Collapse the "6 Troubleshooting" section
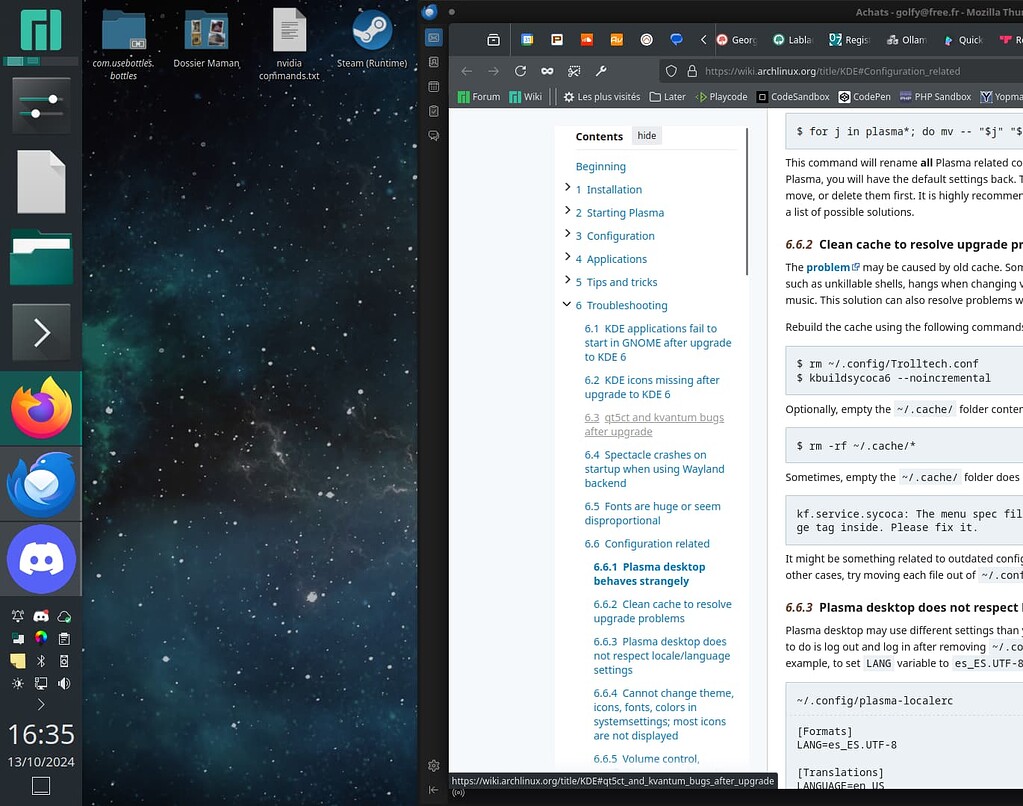 click(x=567, y=305)
